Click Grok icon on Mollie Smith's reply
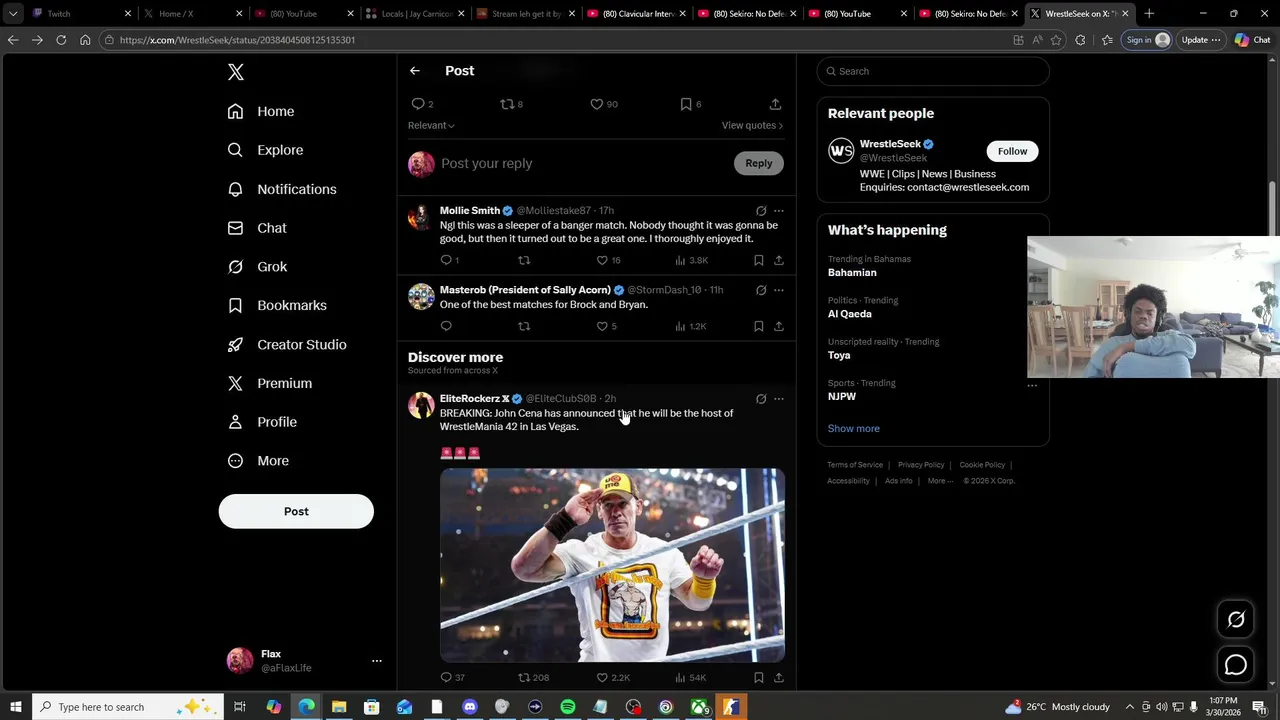 click(x=761, y=211)
